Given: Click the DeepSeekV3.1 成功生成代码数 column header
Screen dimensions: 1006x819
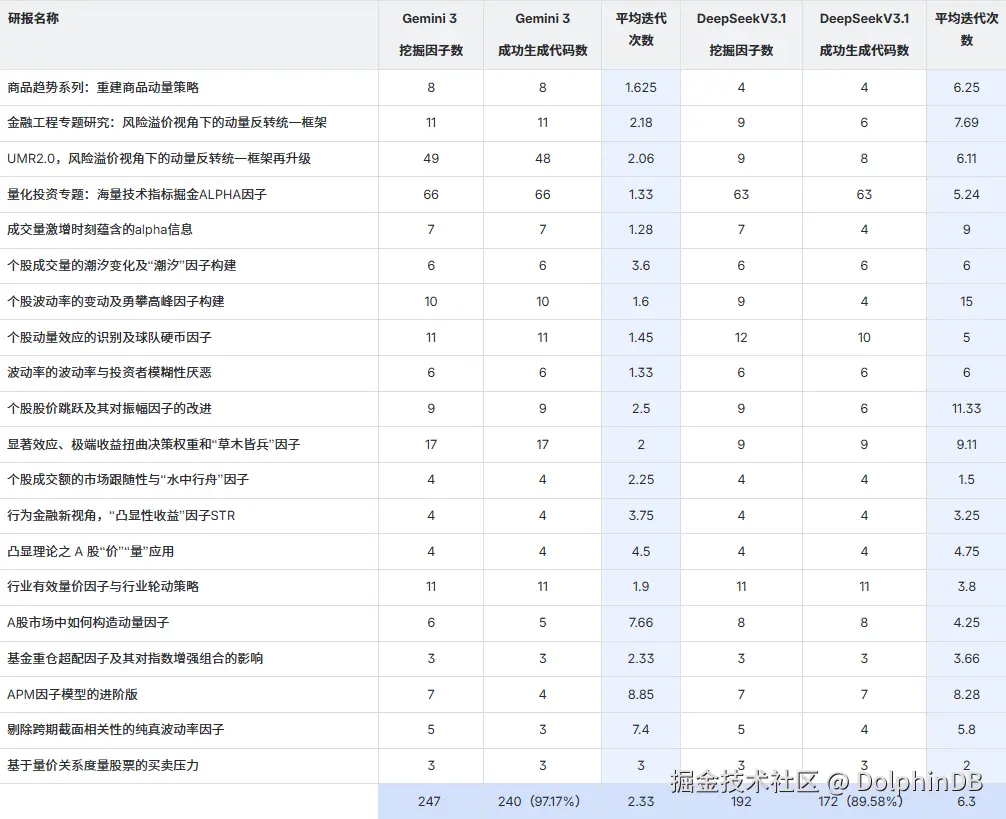Looking at the screenshot, I should click(x=864, y=35).
